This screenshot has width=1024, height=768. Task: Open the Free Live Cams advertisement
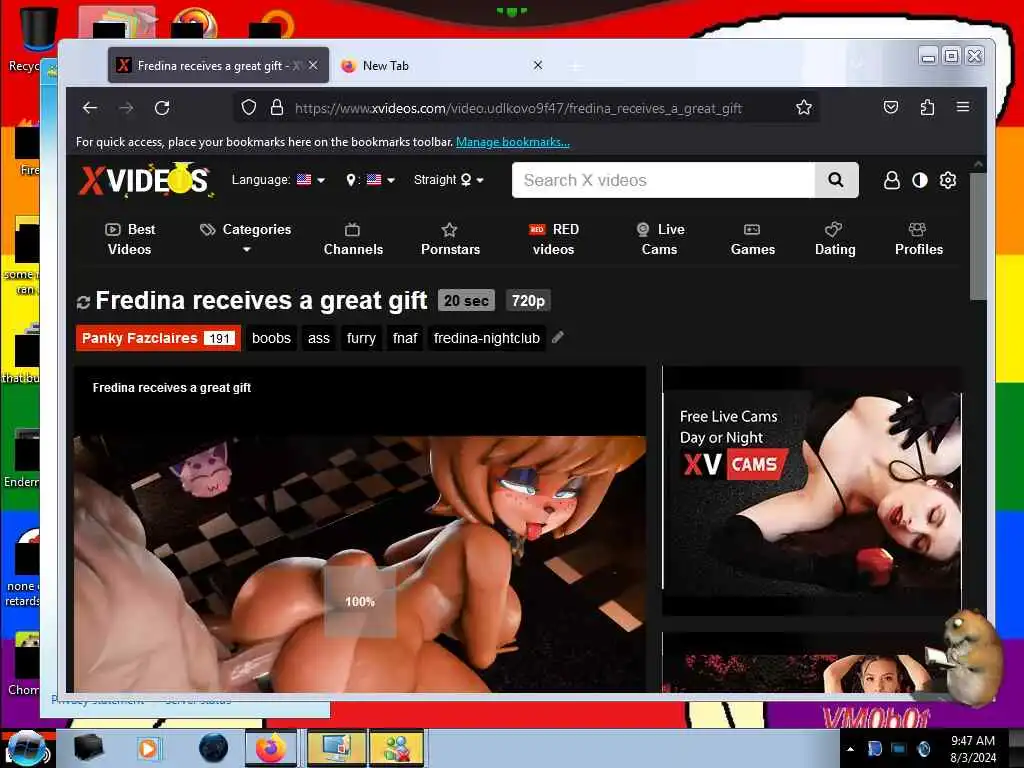click(812, 491)
